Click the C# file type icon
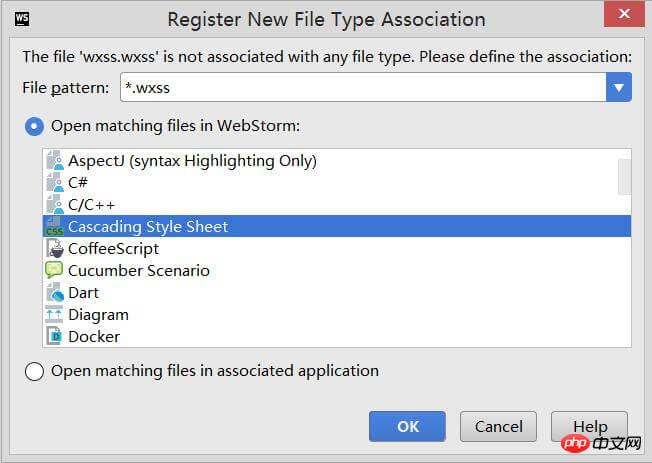The width and height of the screenshot is (652, 463). (x=54, y=183)
